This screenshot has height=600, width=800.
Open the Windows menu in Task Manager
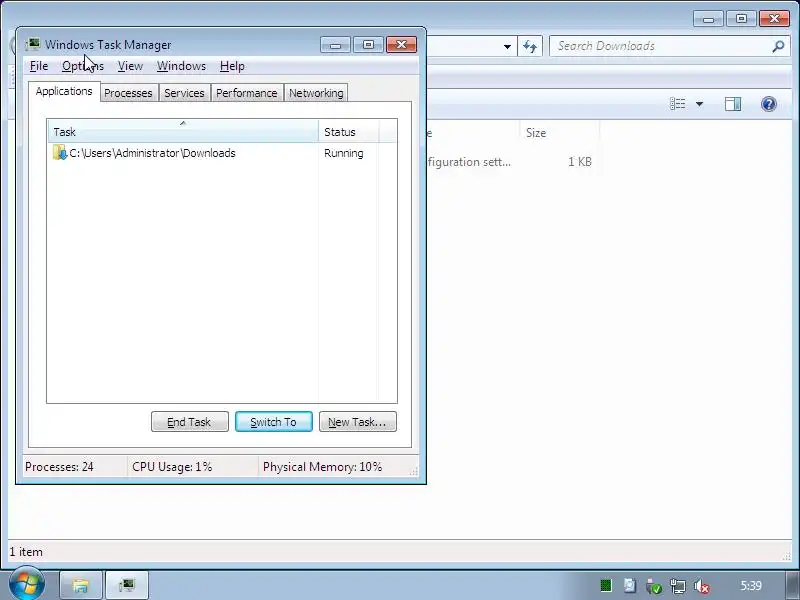[x=181, y=66]
